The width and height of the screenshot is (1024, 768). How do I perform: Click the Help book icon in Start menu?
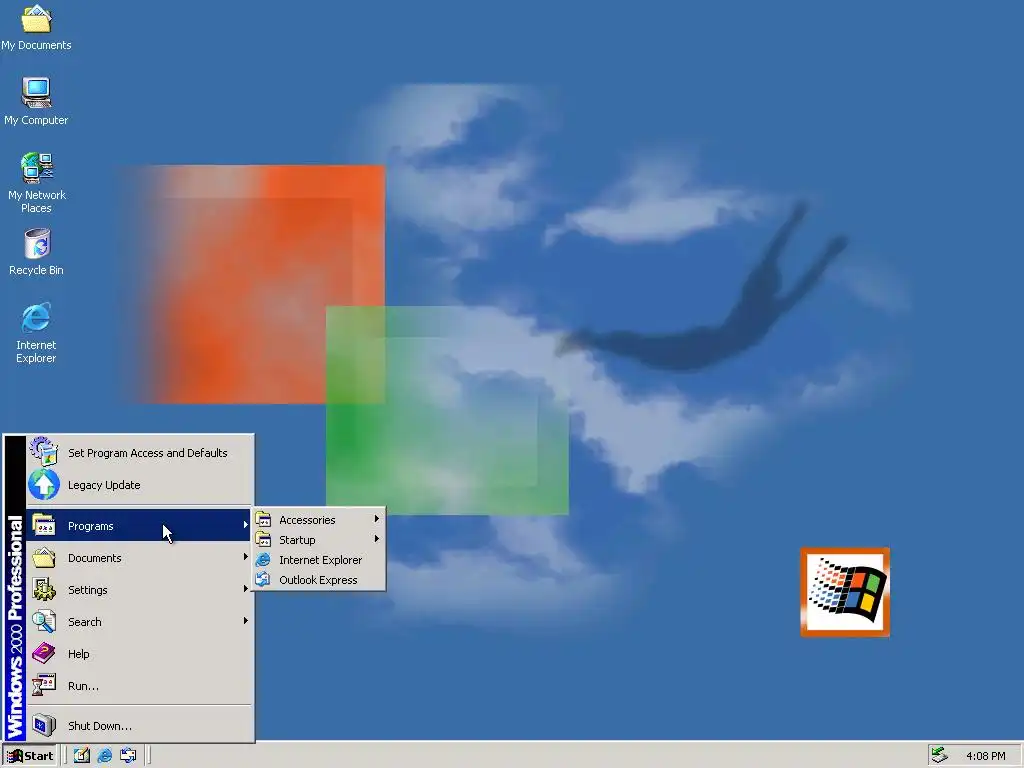coord(44,653)
